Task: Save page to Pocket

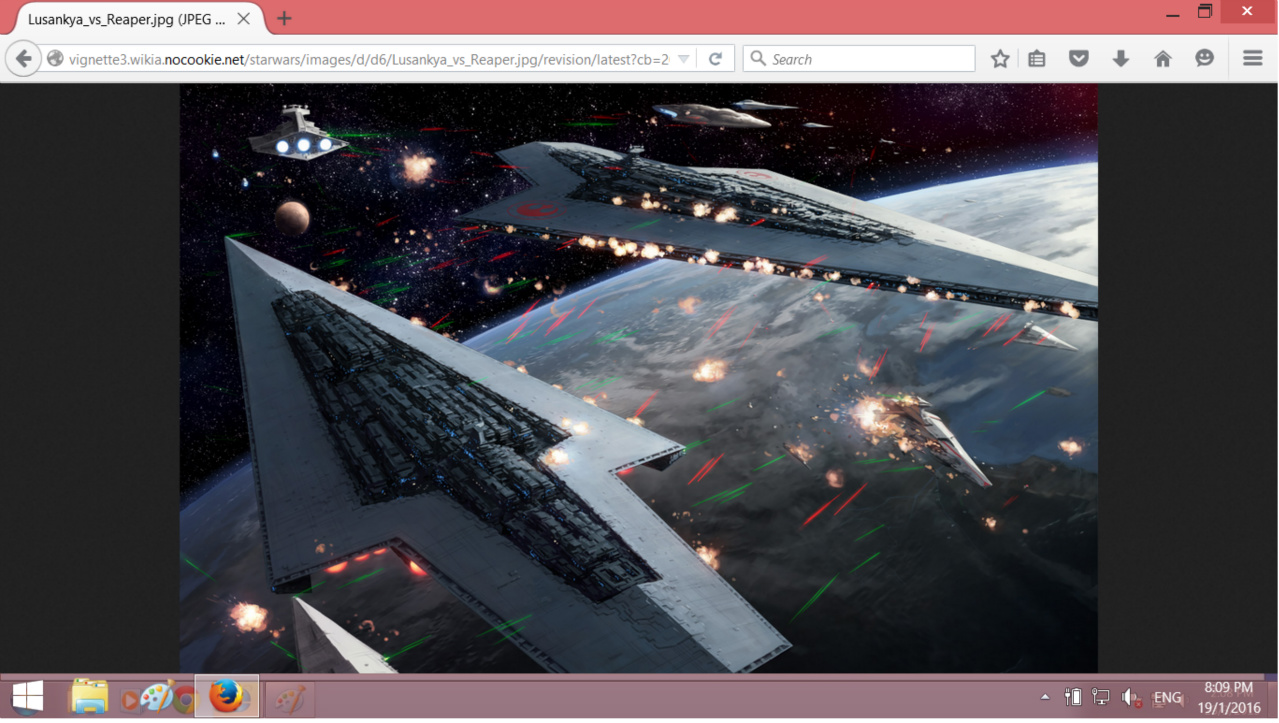Action: point(1079,59)
